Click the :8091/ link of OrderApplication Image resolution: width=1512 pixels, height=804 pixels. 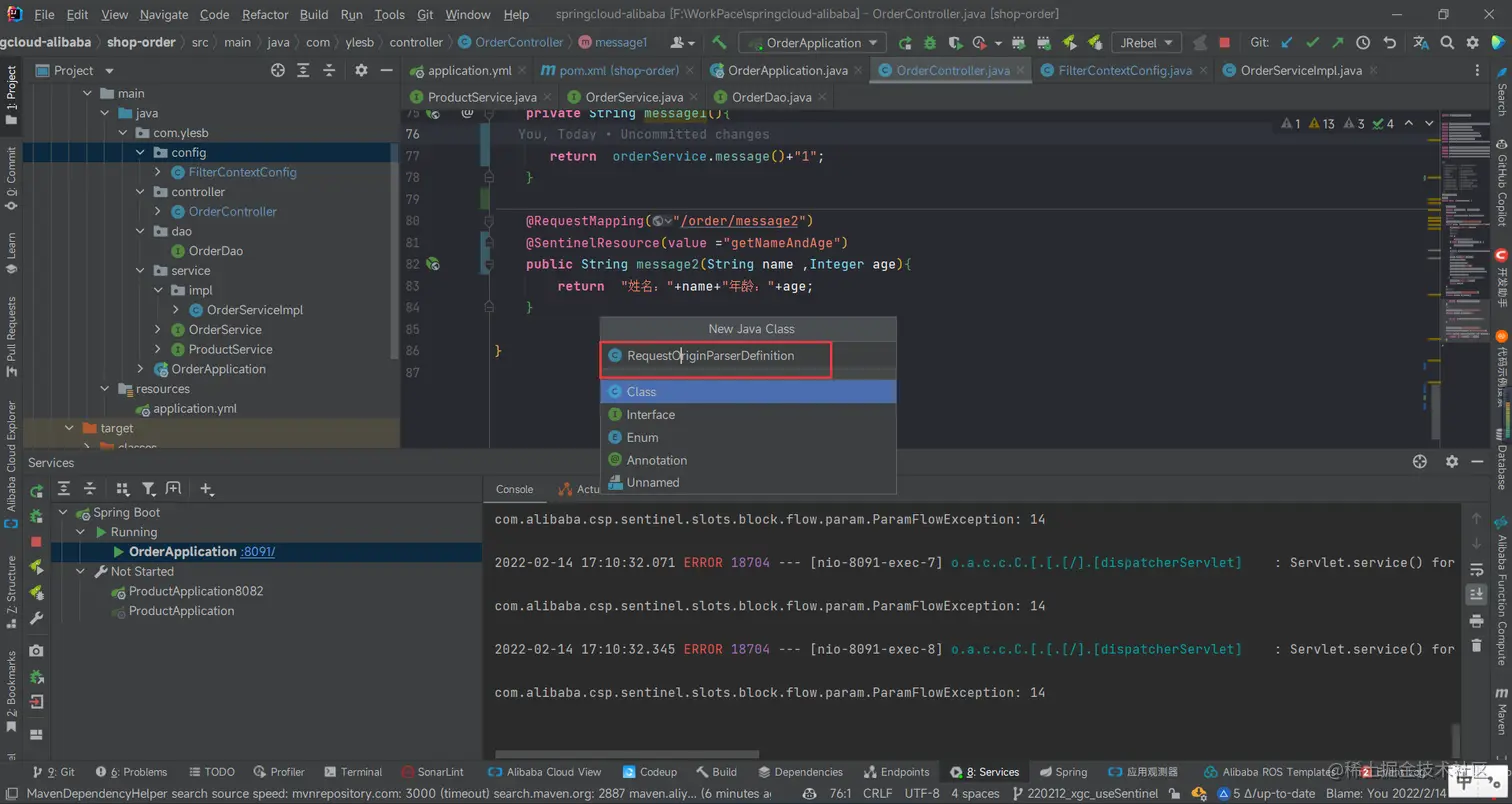(x=258, y=552)
